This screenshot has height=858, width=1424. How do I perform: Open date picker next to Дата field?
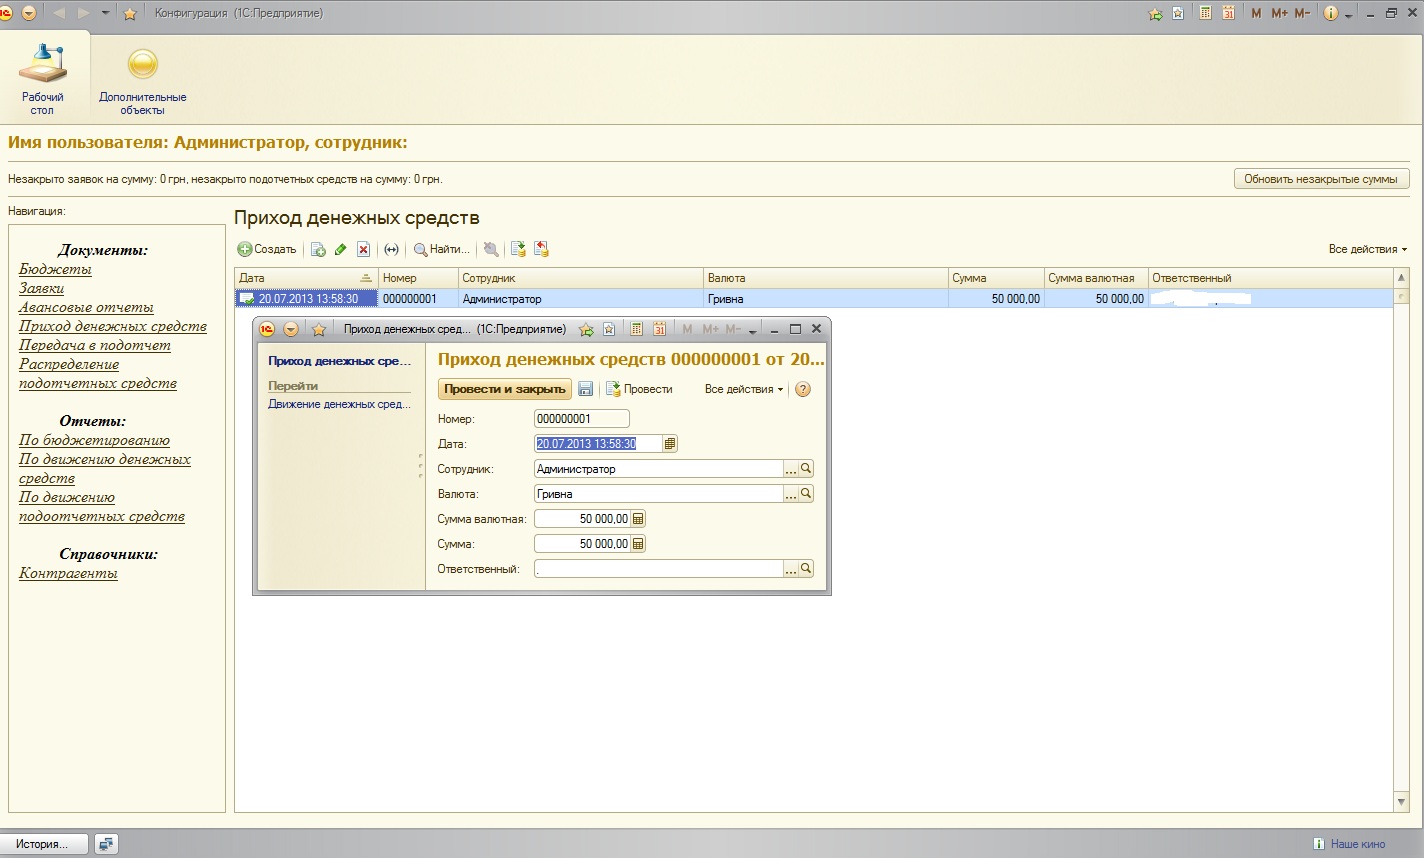click(670, 444)
